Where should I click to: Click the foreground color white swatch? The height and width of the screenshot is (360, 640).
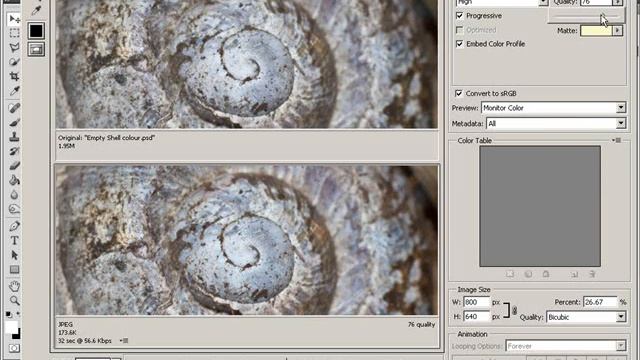tap(11, 327)
